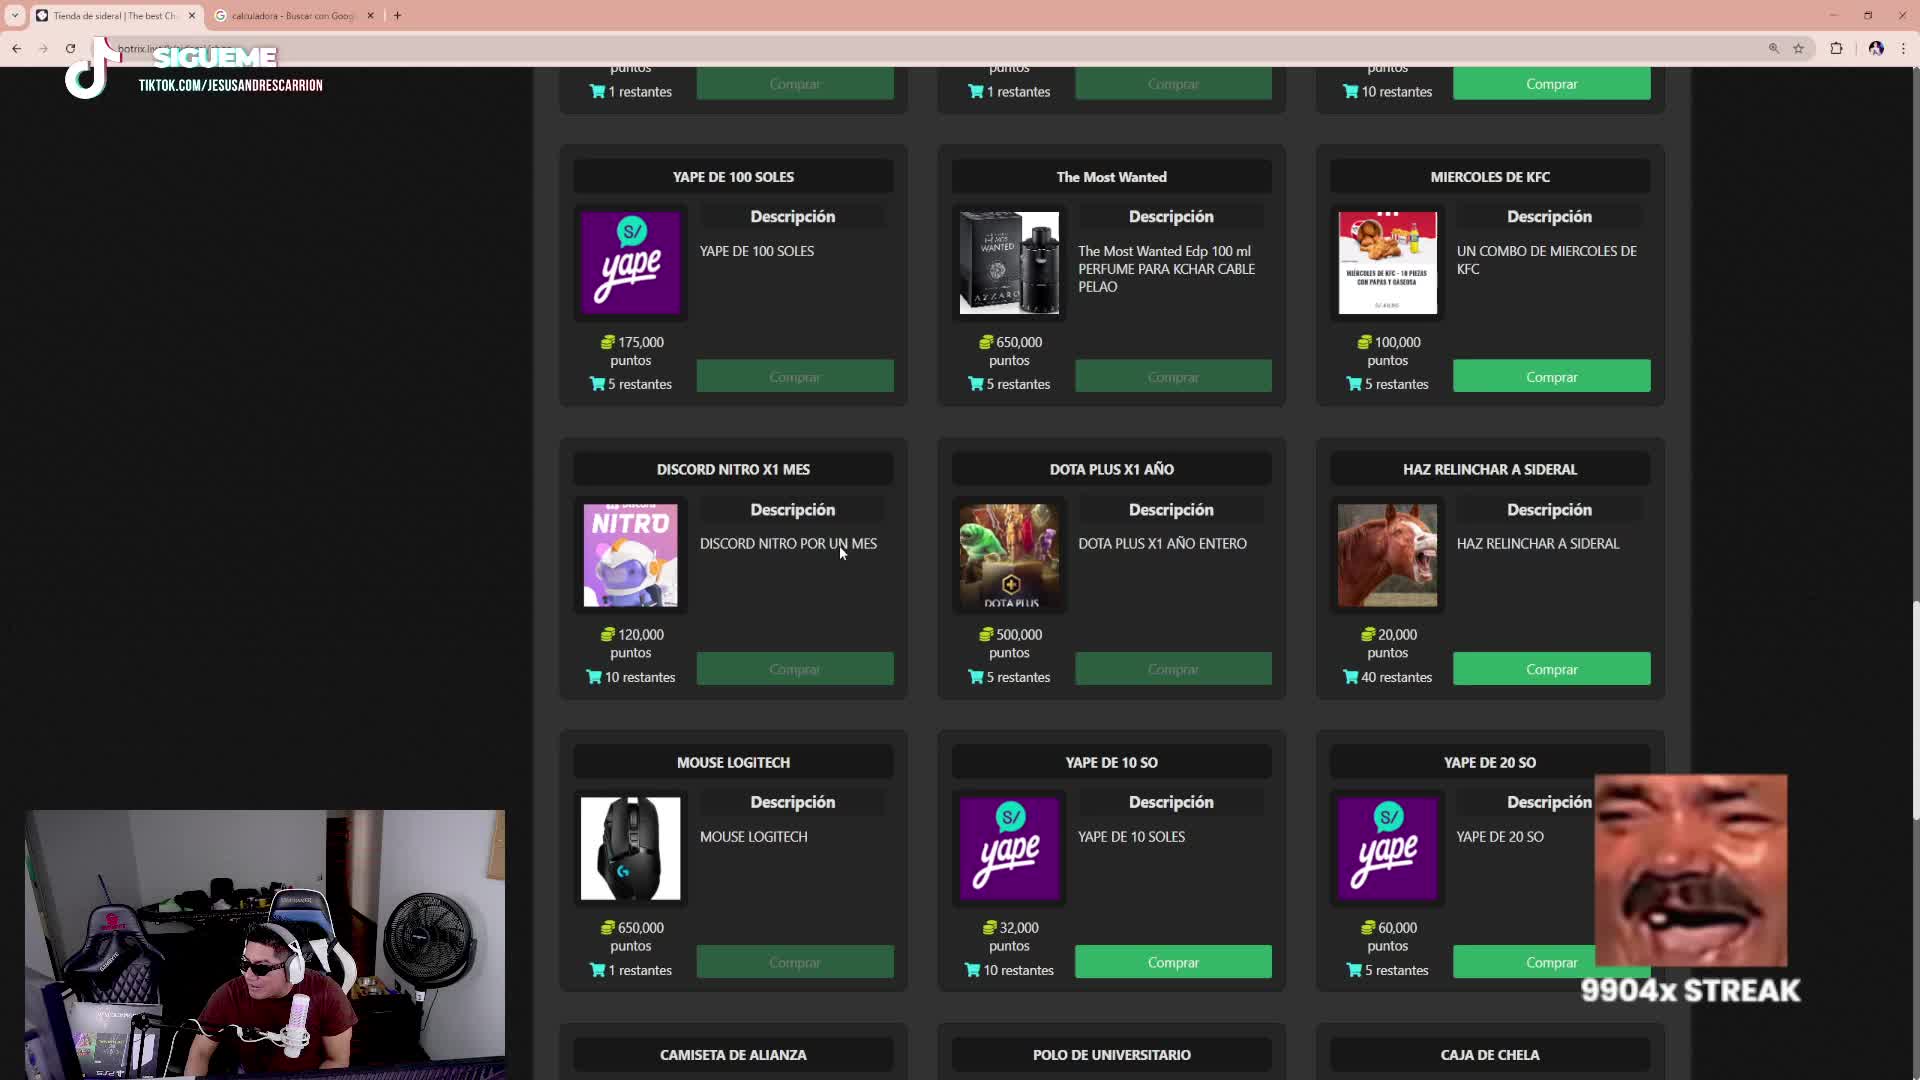Click Comprar for MOUSE LOGITECH
1920x1080 pixels.
tap(795, 962)
